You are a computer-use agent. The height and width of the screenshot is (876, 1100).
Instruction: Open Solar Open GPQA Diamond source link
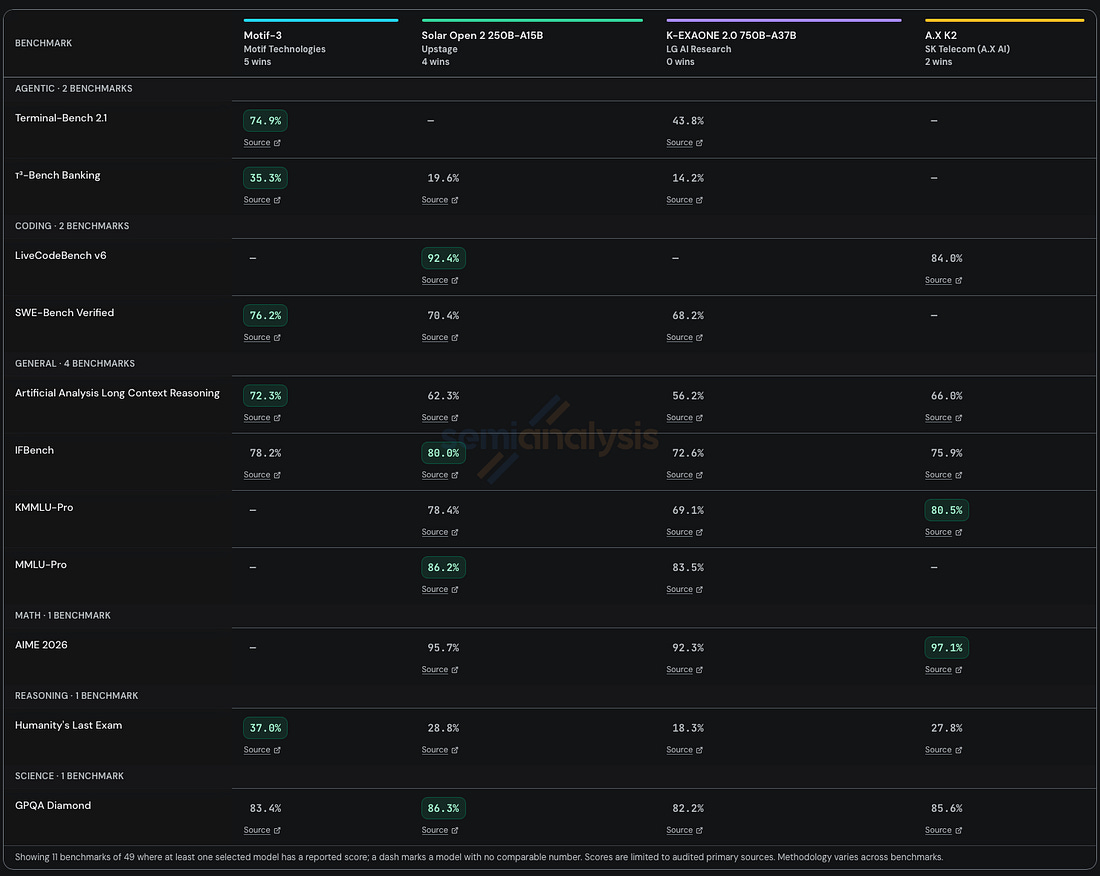point(435,830)
